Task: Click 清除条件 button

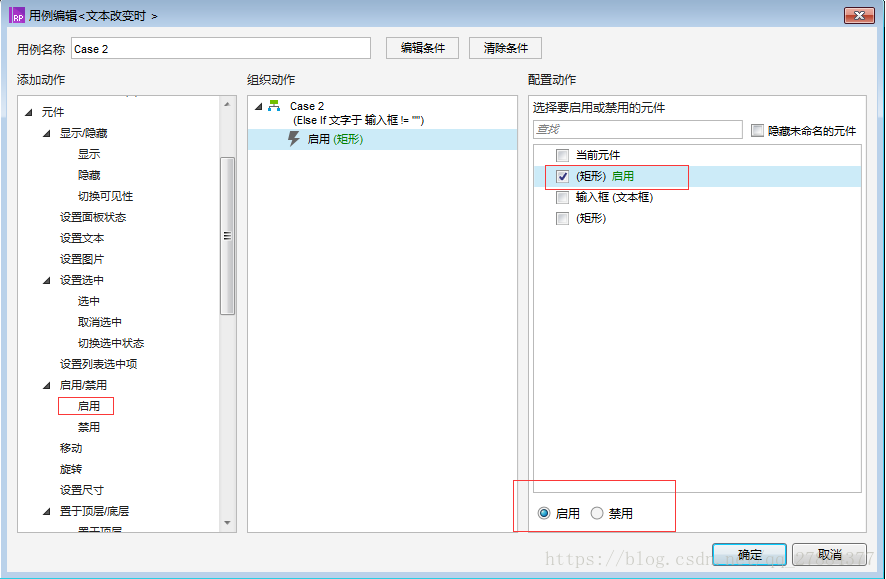Action: point(505,48)
